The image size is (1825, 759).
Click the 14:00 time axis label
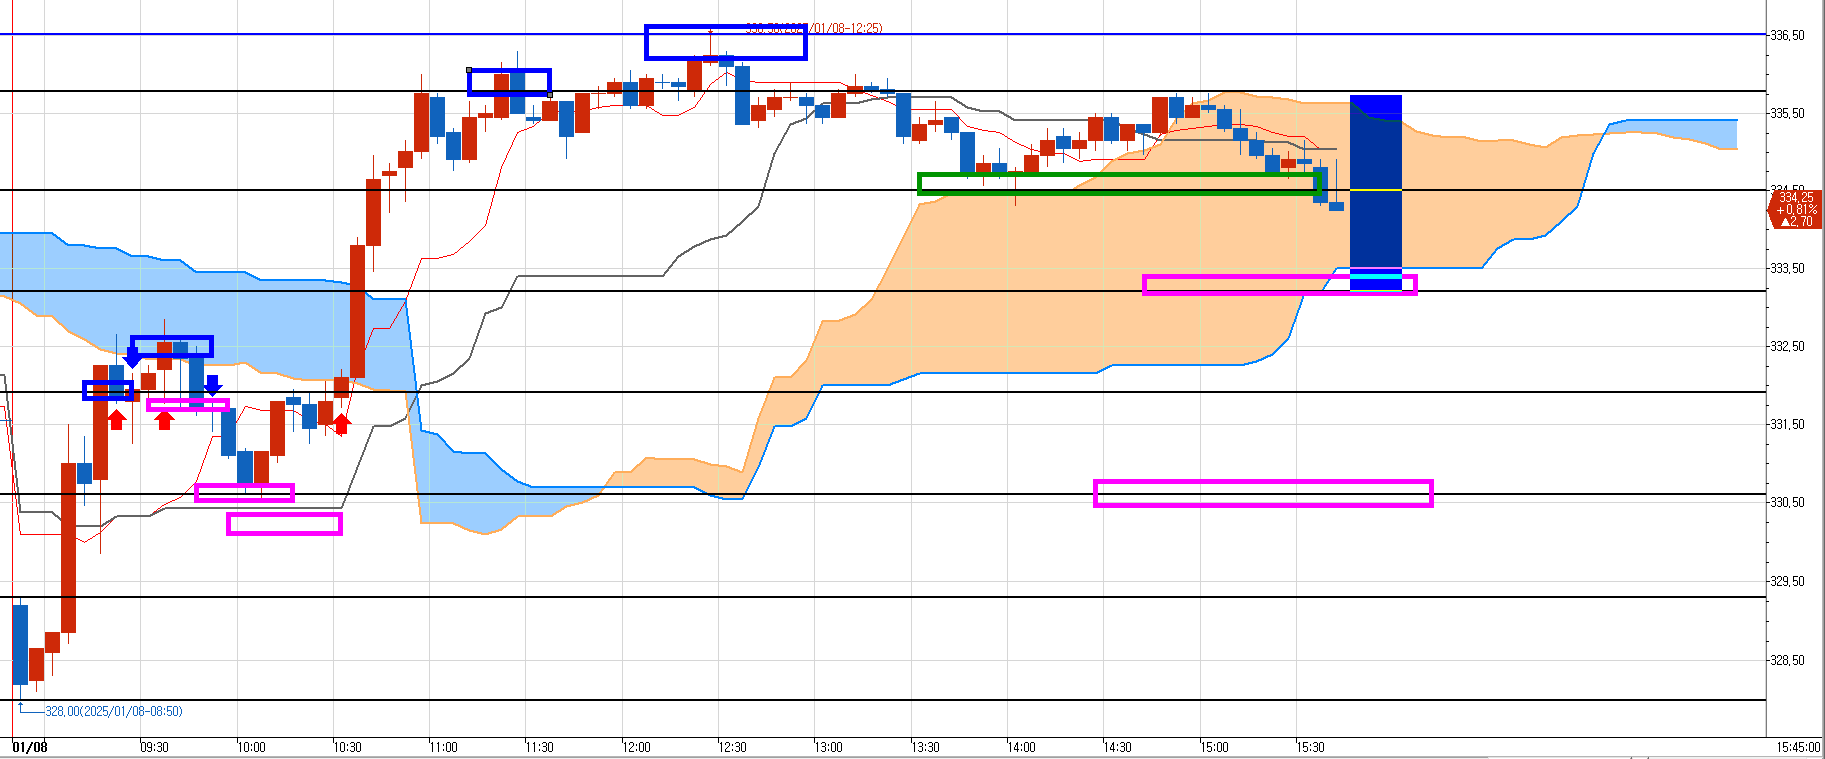pos(1021,747)
